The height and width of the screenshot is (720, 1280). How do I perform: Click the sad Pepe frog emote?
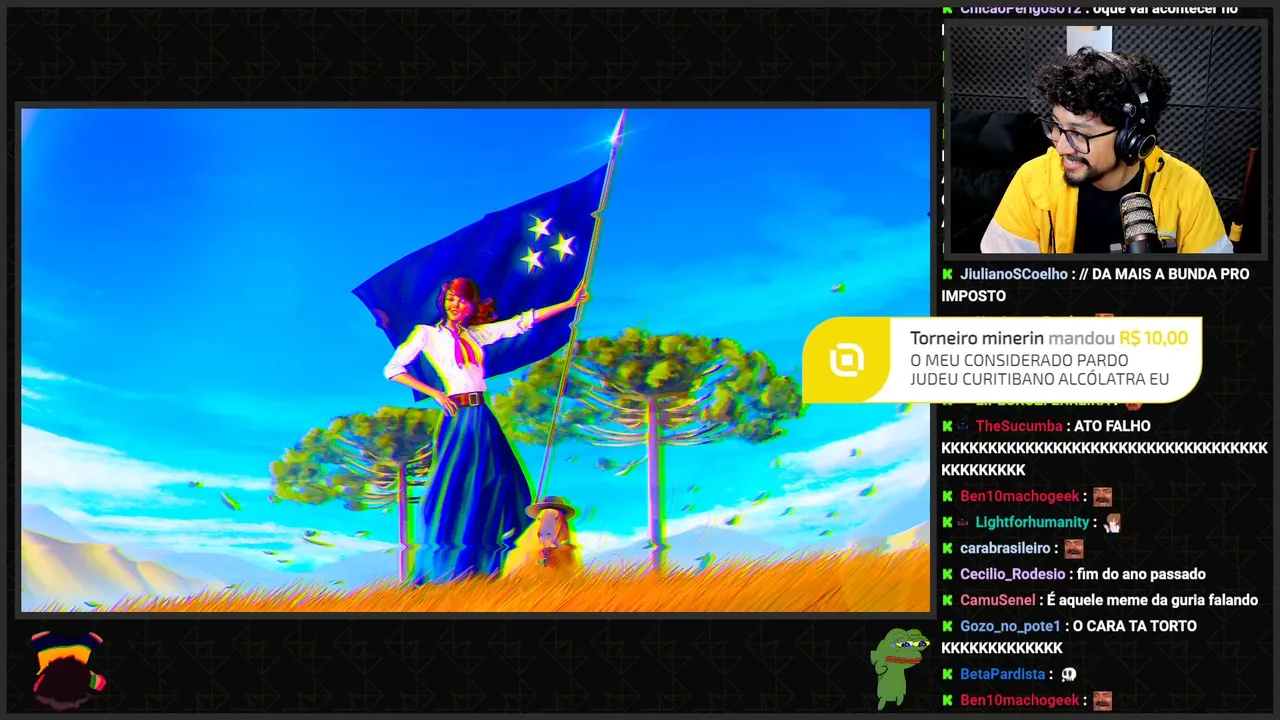pos(899,667)
